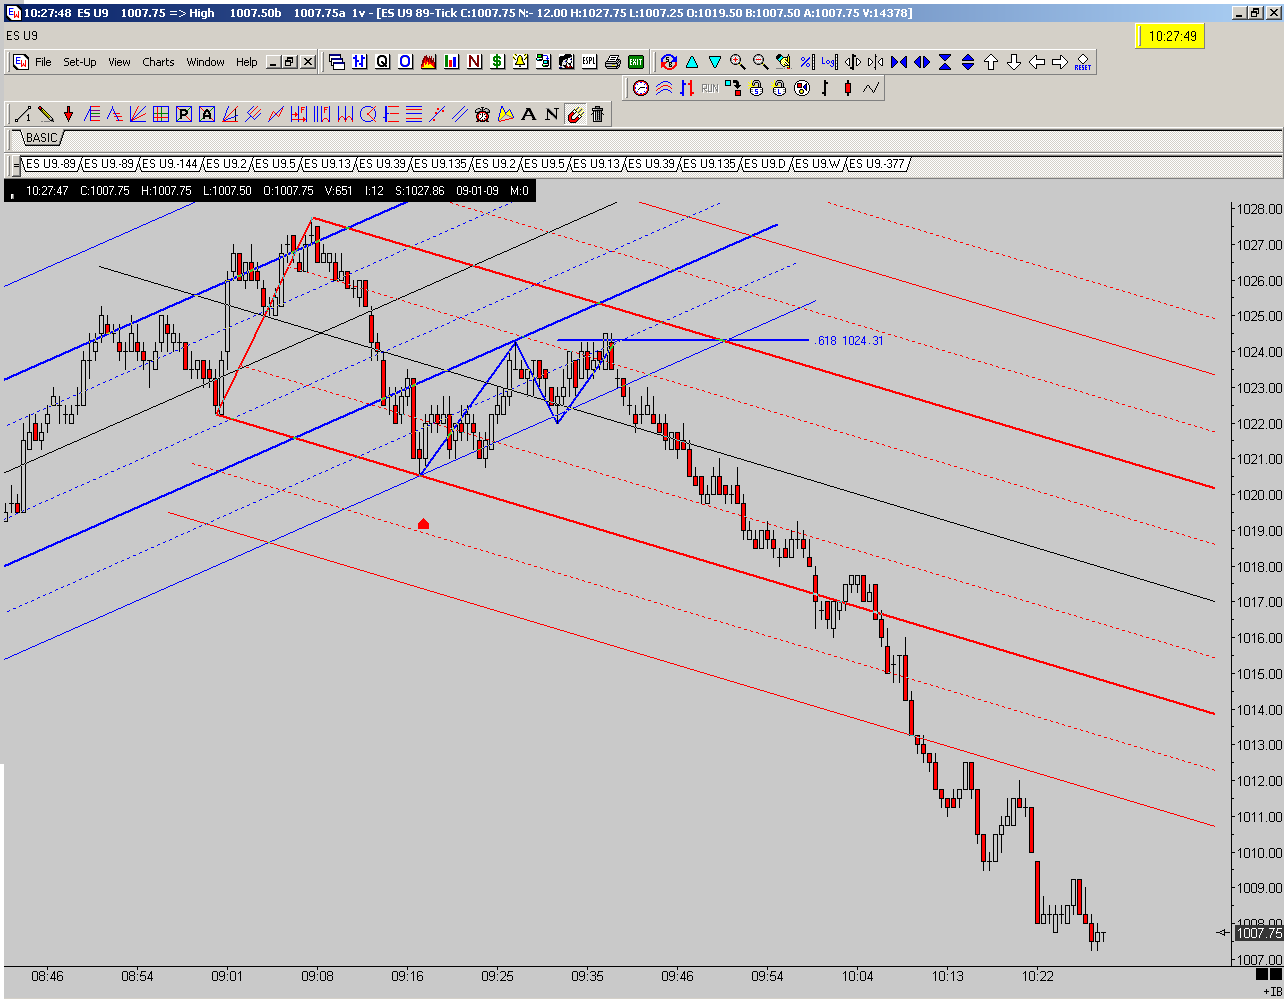This screenshot has width=1288, height=1000.
Task: Click the white left arrow icon
Action: [1037, 62]
